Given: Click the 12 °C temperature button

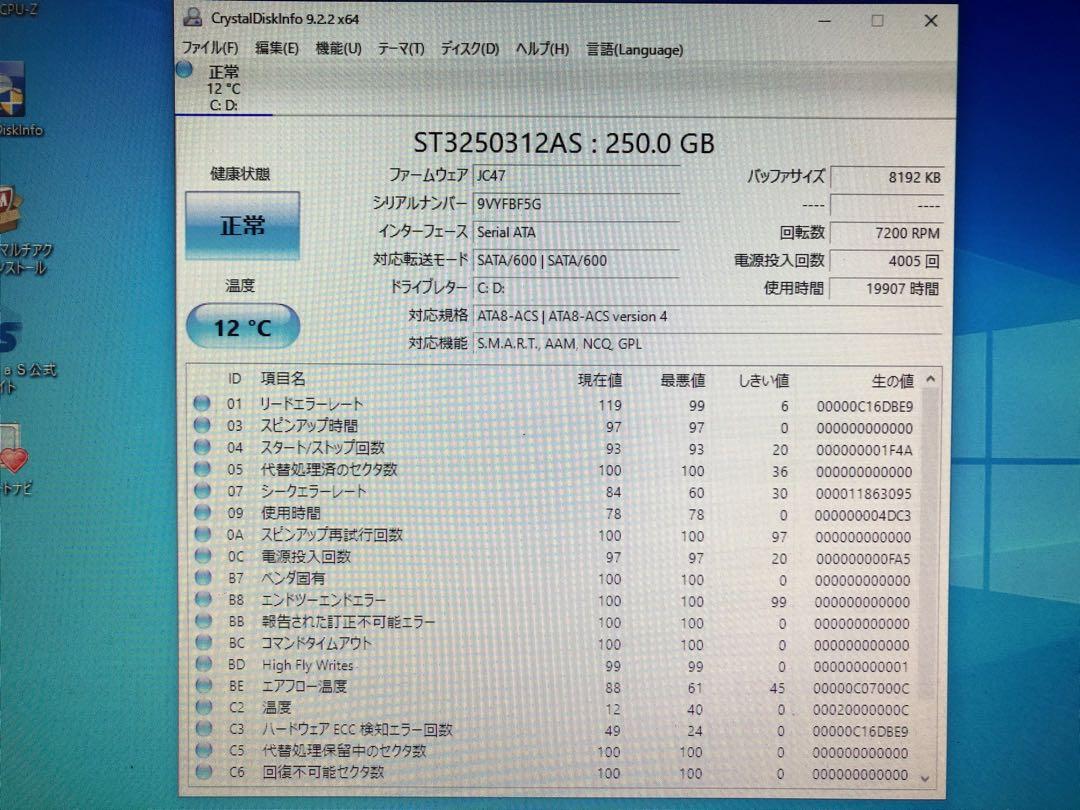Looking at the screenshot, I should tap(242, 327).
